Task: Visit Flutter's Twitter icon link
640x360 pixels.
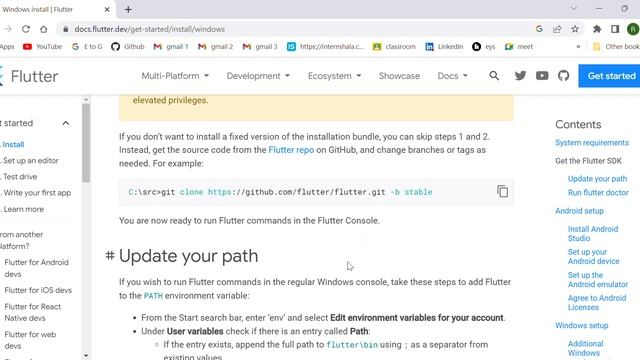Action: (x=520, y=76)
